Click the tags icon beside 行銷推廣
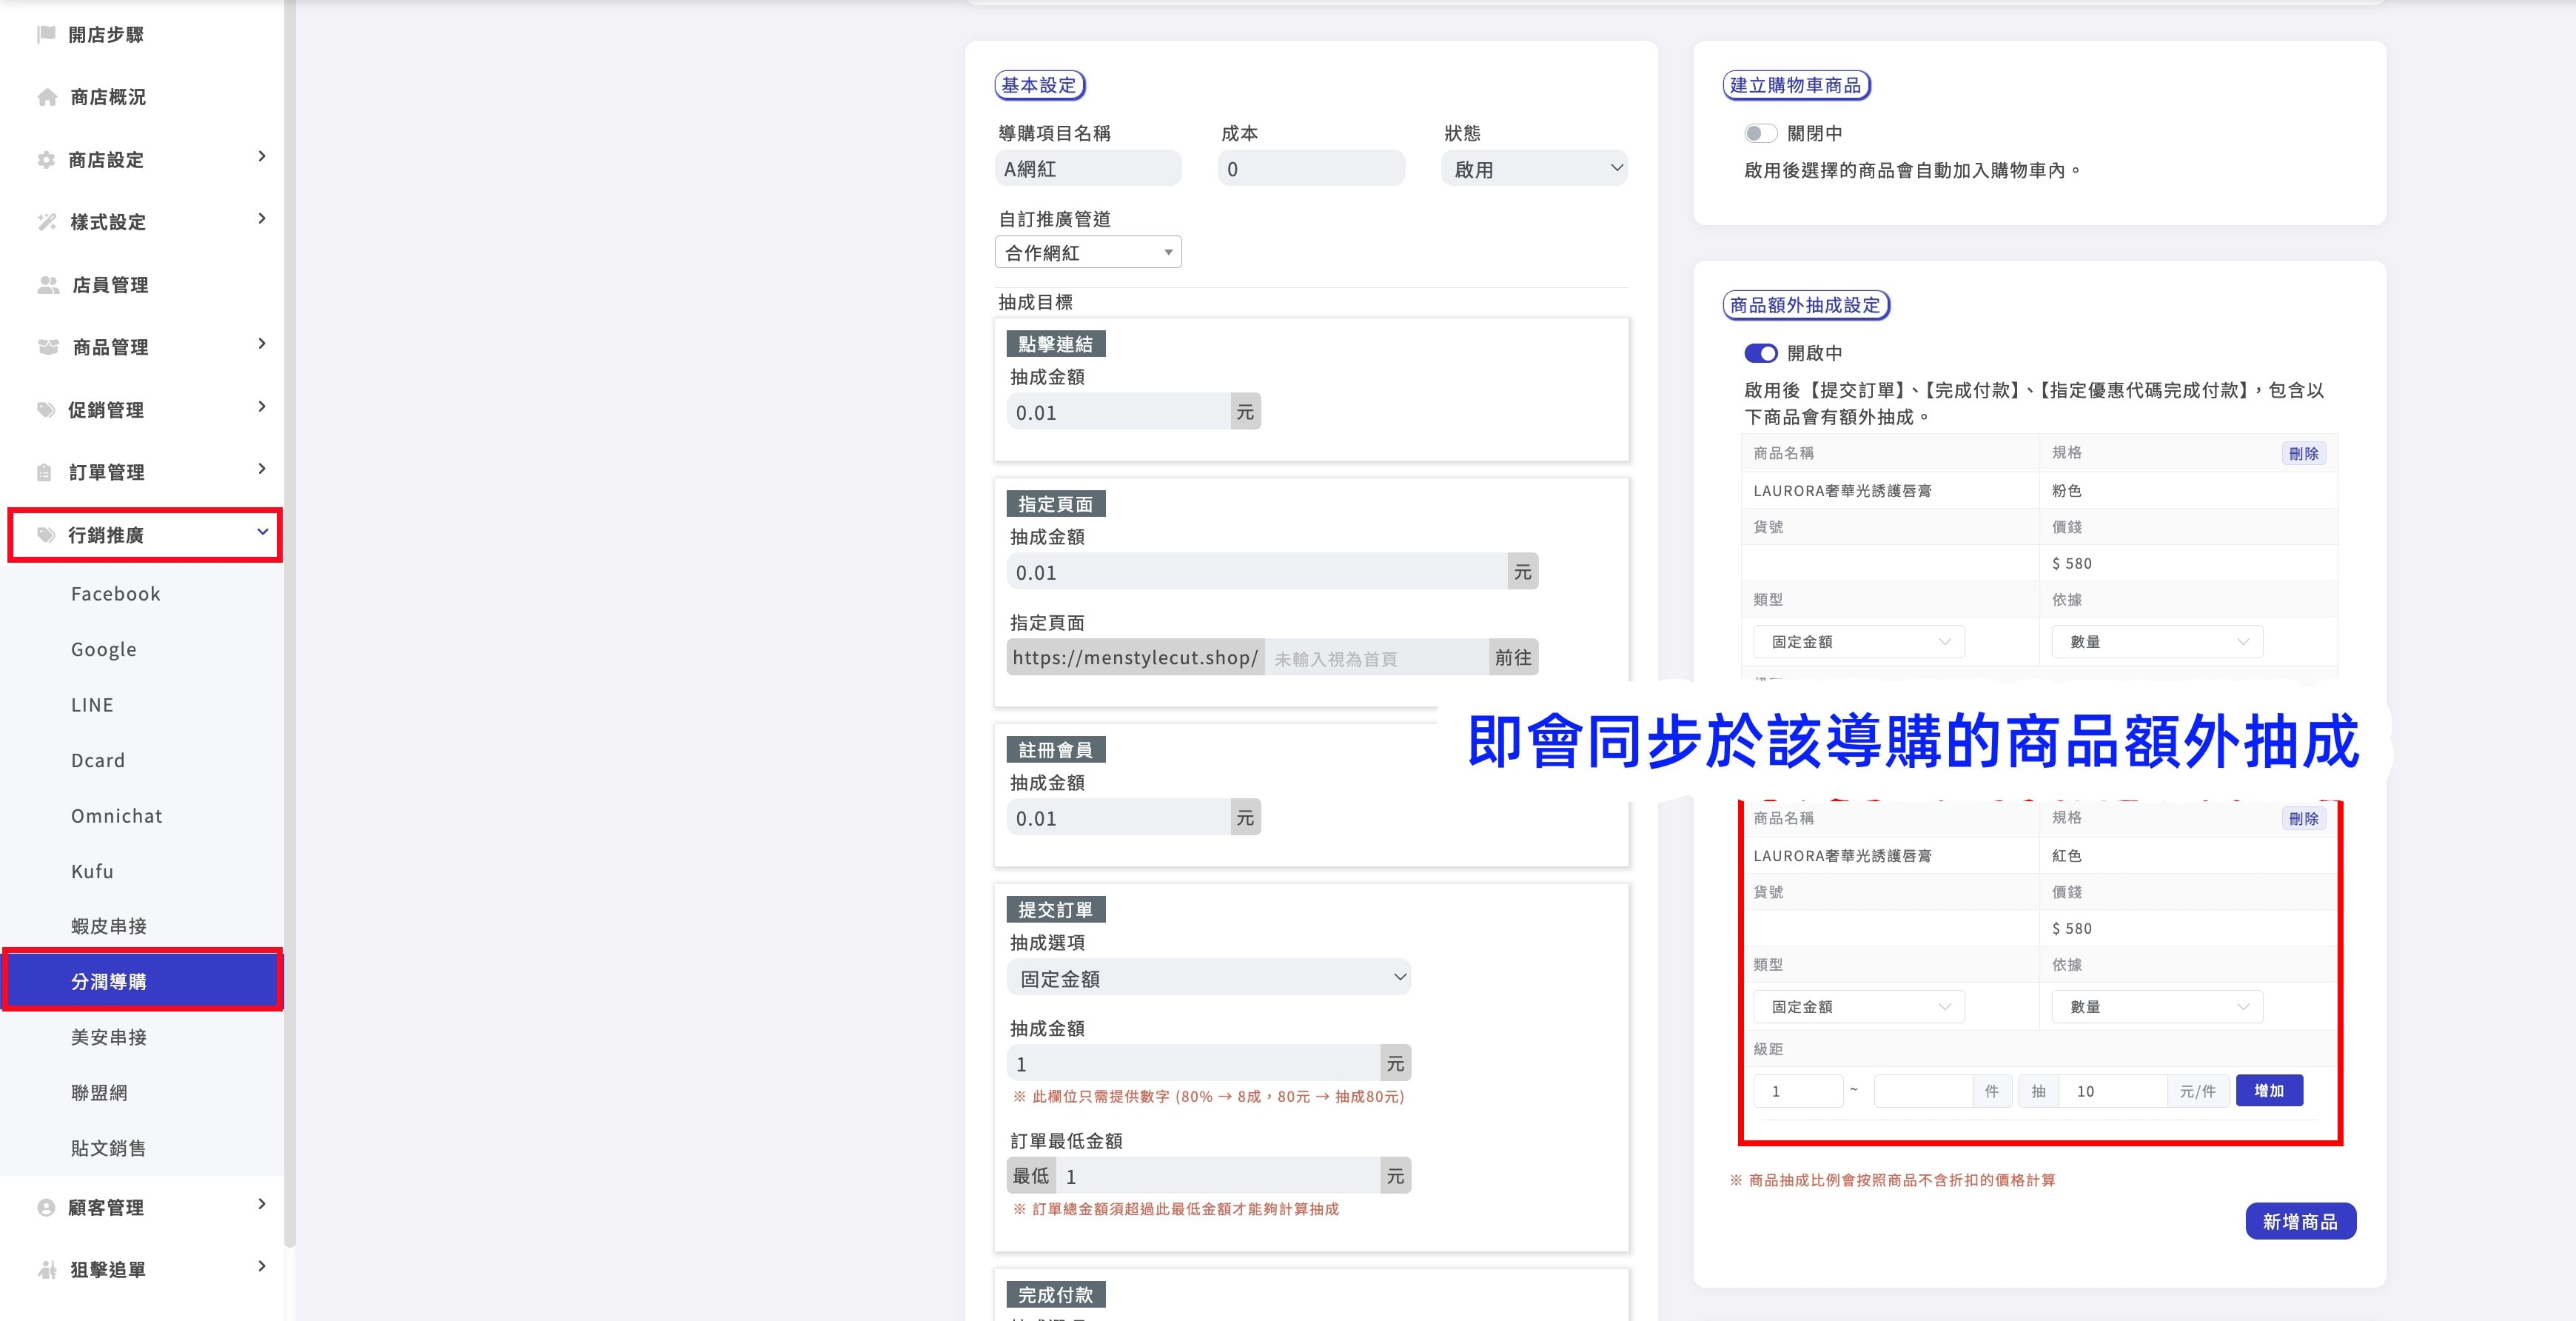The width and height of the screenshot is (2576, 1321). click(x=46, y=535)
